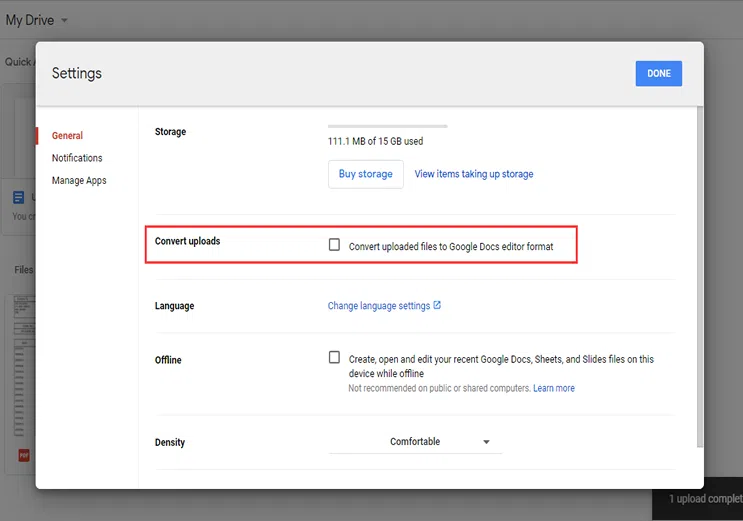Open the Density Comfortable dropdown
Image resolution: width=743 pixels, height=521 pixels.
(415, 442)
